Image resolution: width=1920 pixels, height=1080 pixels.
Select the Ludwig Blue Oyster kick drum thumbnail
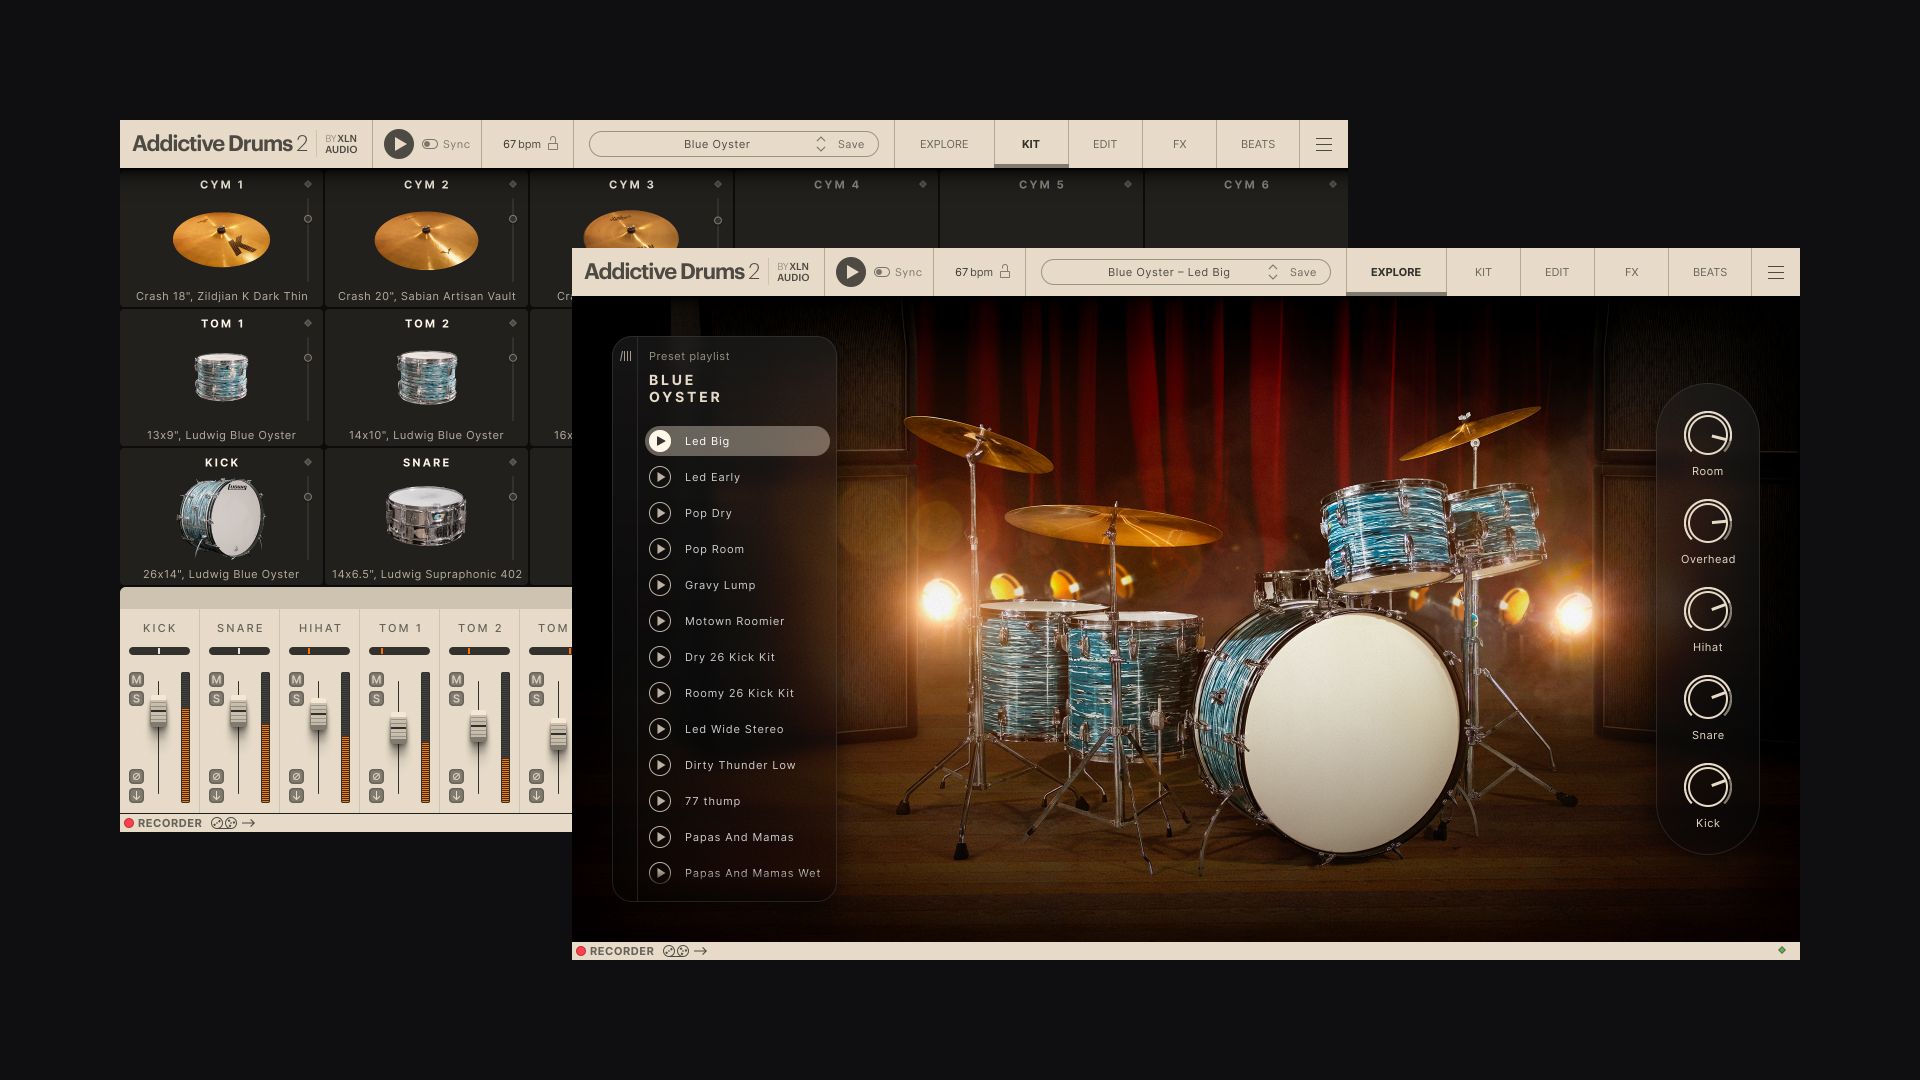pyautogui.click(x=221, y=517)
